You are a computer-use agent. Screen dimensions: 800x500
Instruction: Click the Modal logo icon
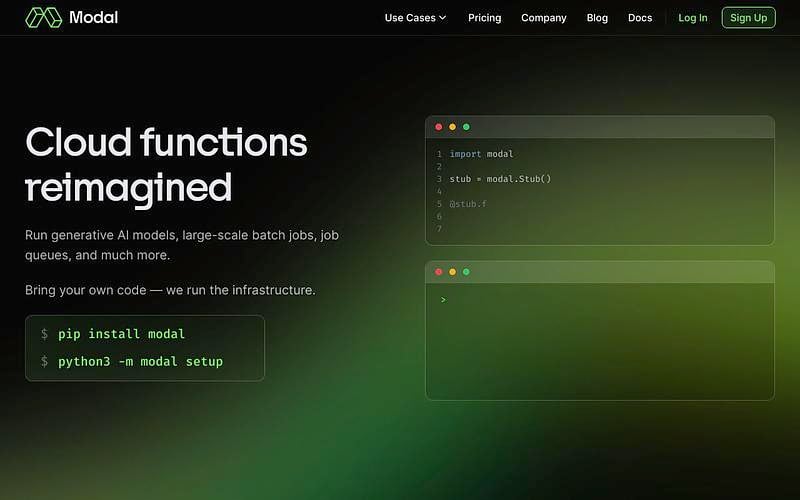click(43, 17)
